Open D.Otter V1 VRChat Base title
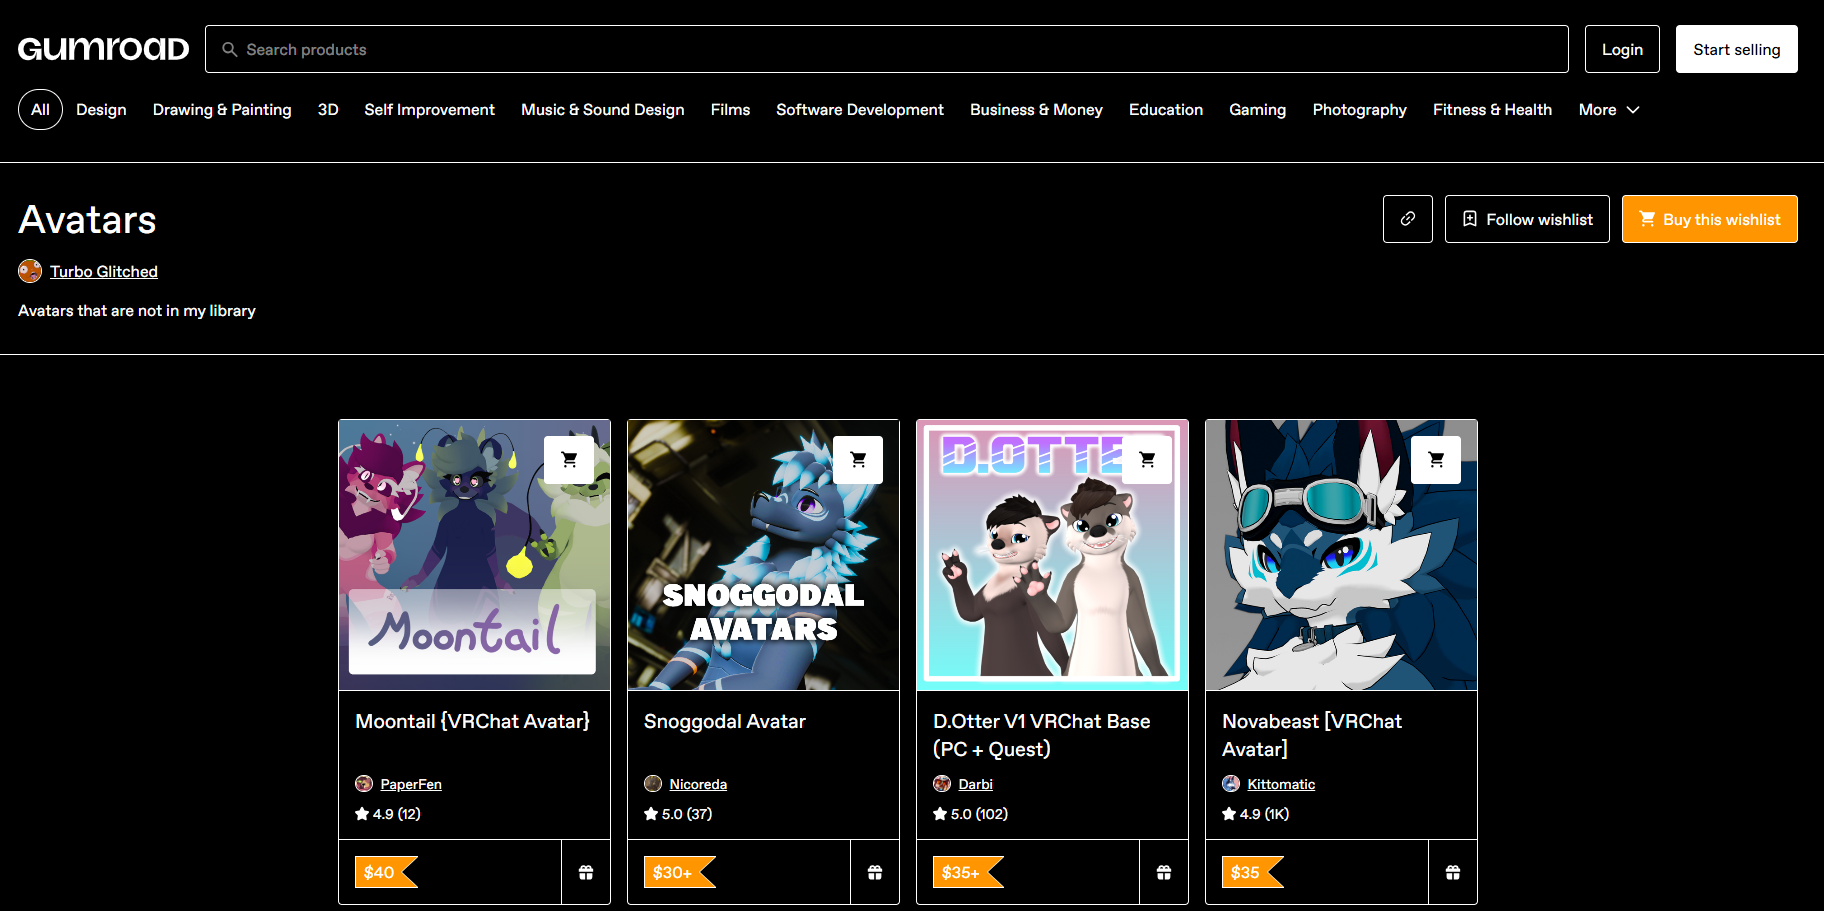Viewport: 1824px width, 911px height. (x=1041, y=735)
